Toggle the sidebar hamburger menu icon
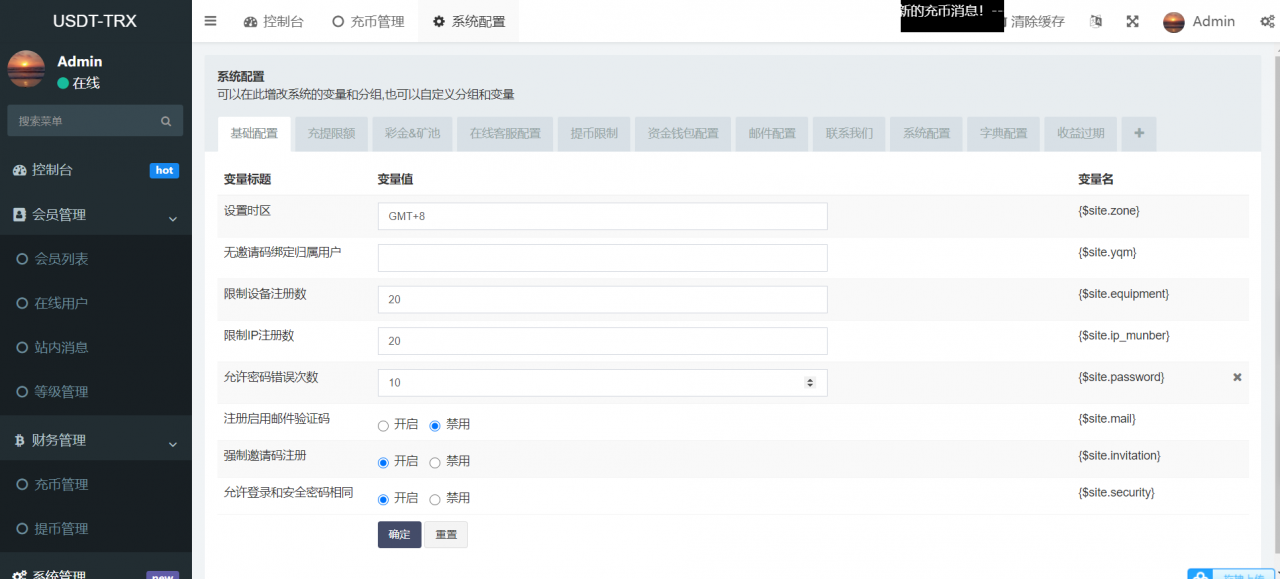The image size is (1280, 579). (x=209, y=20)
